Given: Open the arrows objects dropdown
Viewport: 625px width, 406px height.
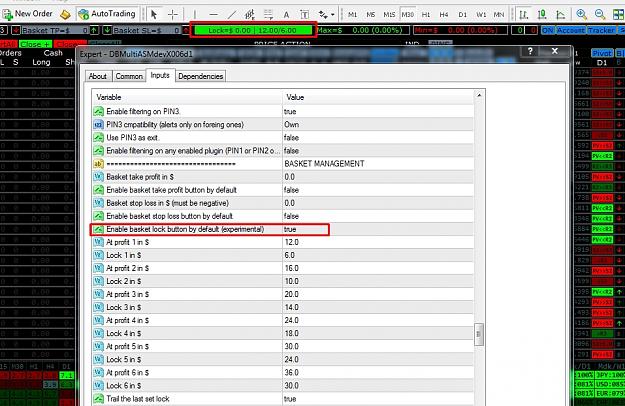Looking at the screenshot, I should pyautogui.click(x=326, y=15).
